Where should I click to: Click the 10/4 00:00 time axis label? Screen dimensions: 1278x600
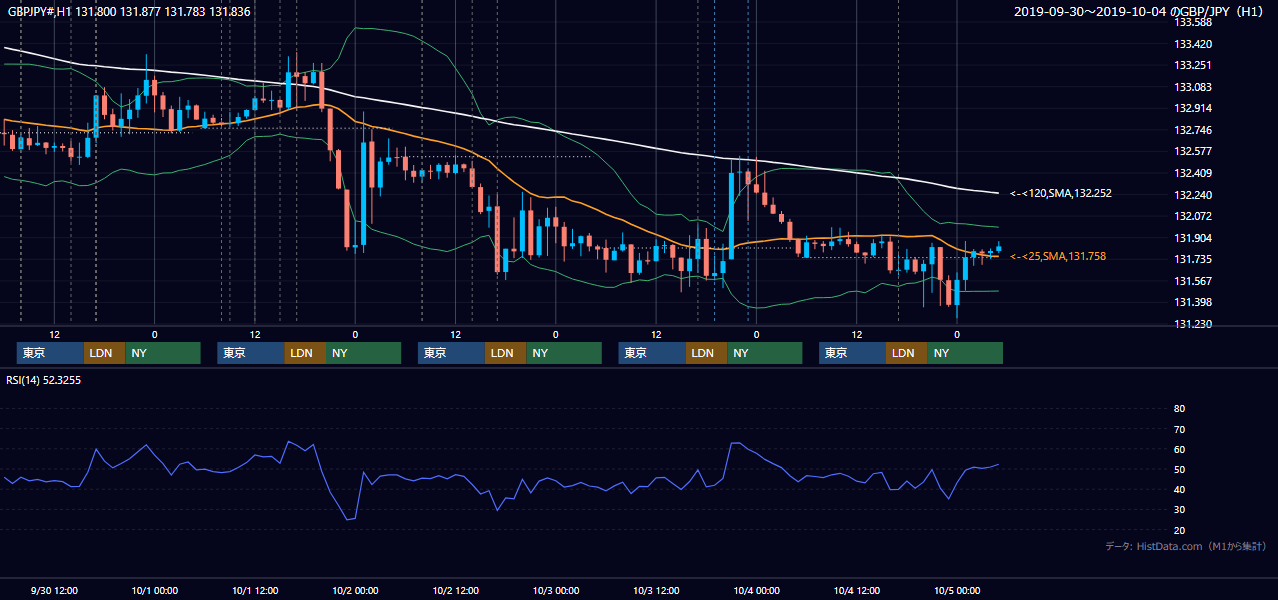[x=756, y=590]
